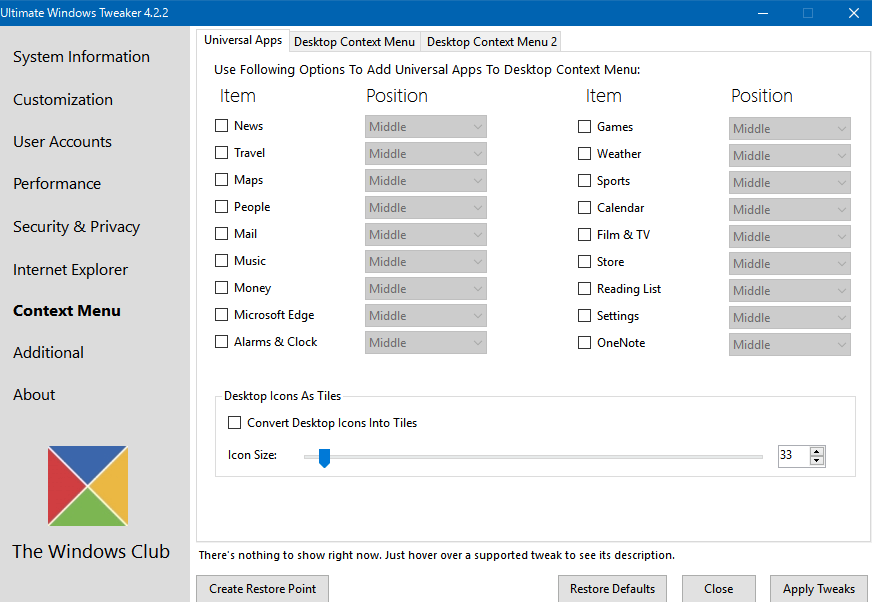Viewport: 872px width, 602px height.
Task: Click The Windows Club text link
Action: coord(91,551)
